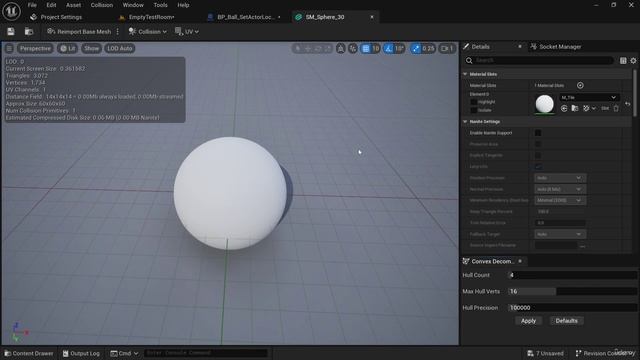Open the Content Drawer
Image resolution: width=640 pixels, height=360 pixels.
[x=29, y=353]
